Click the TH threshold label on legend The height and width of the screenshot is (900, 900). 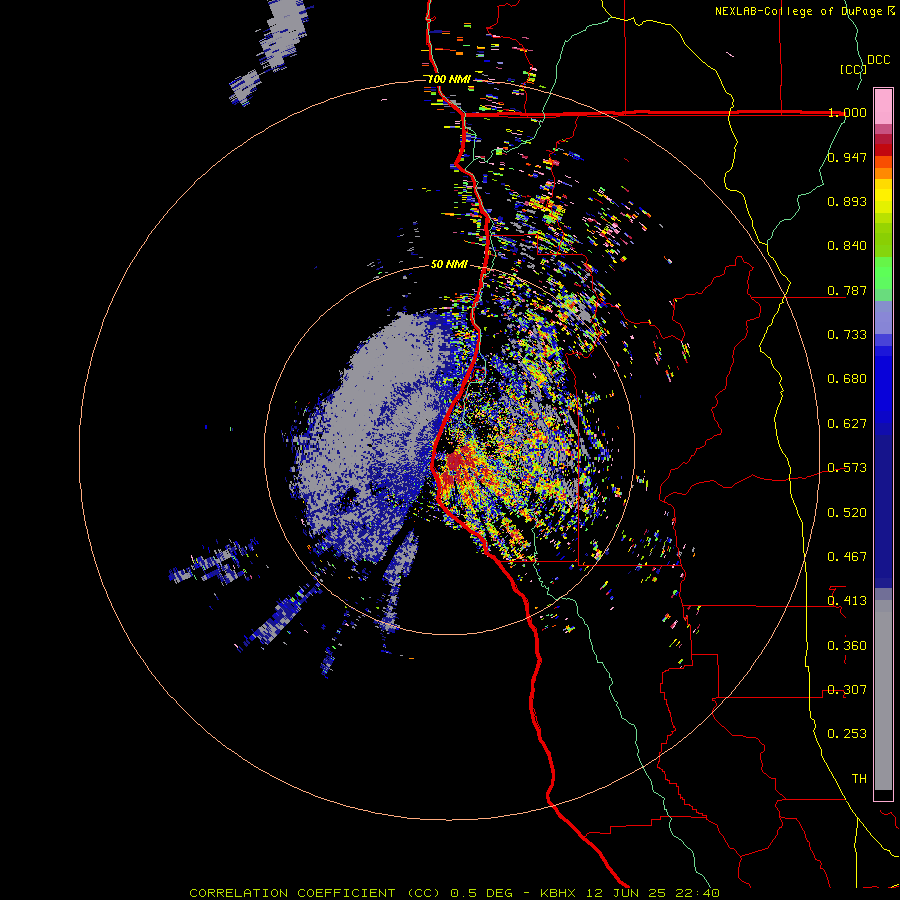[859, 779]
